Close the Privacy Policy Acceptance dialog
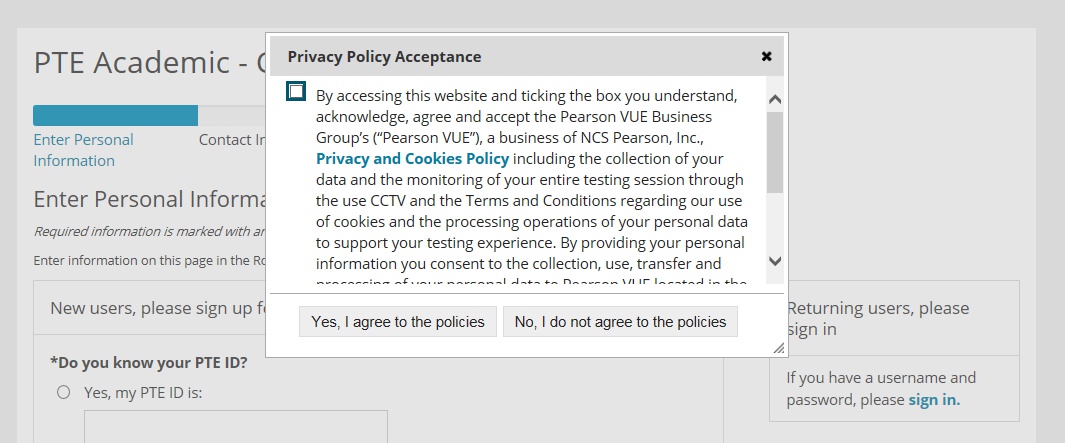The width and height of the screenshot is (1065, 443). [766, 57]
